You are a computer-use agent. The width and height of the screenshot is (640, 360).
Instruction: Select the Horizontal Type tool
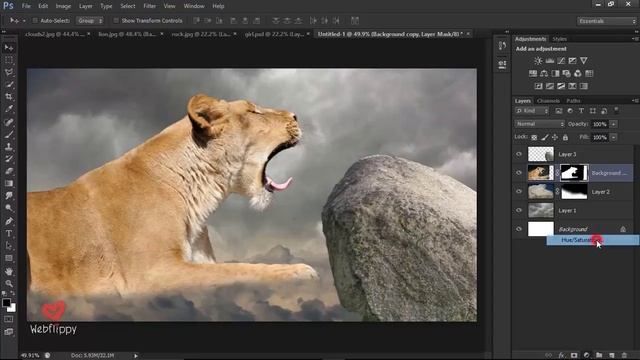9,233
